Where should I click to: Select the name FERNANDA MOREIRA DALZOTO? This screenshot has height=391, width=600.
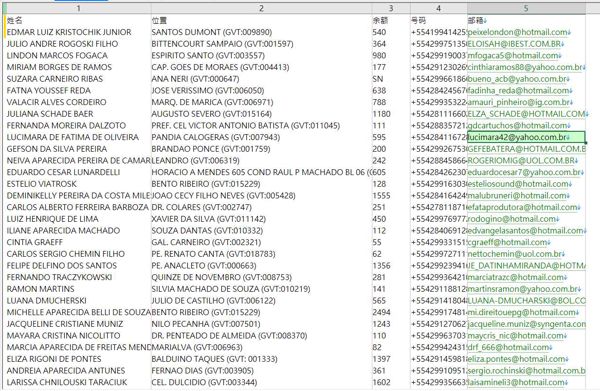coord(66,125)
